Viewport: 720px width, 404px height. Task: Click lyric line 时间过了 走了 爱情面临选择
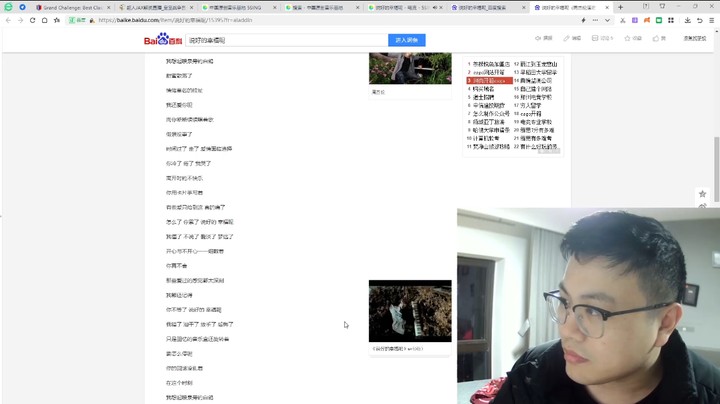coord(199,149)
